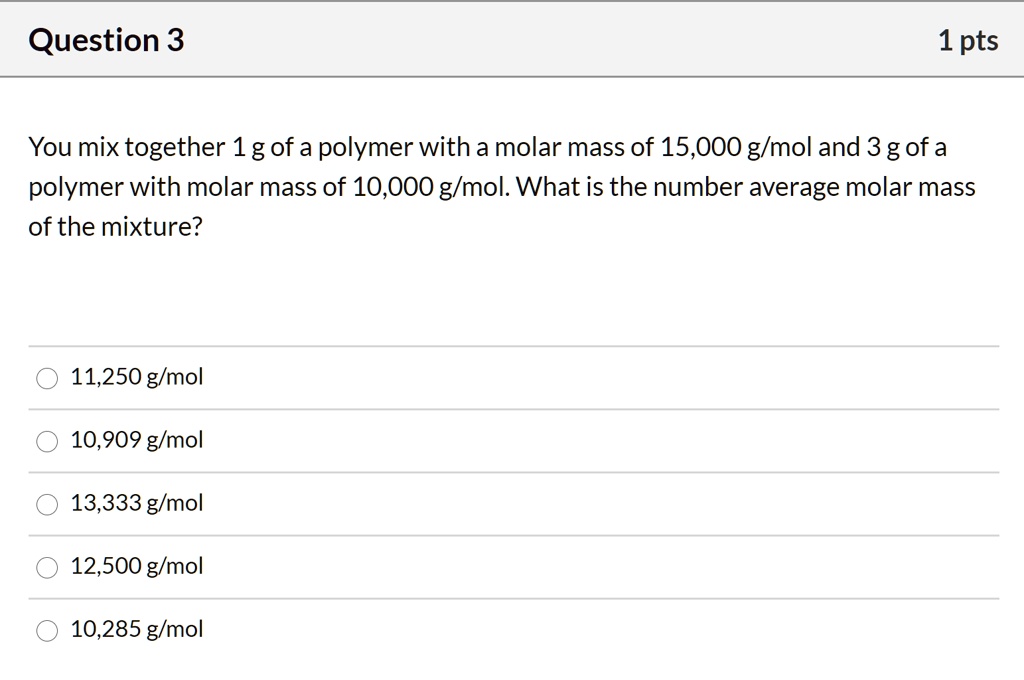Click the last answer row
Image resolution: width=1024 pixels, height=680 pixels.
(500, 629)
